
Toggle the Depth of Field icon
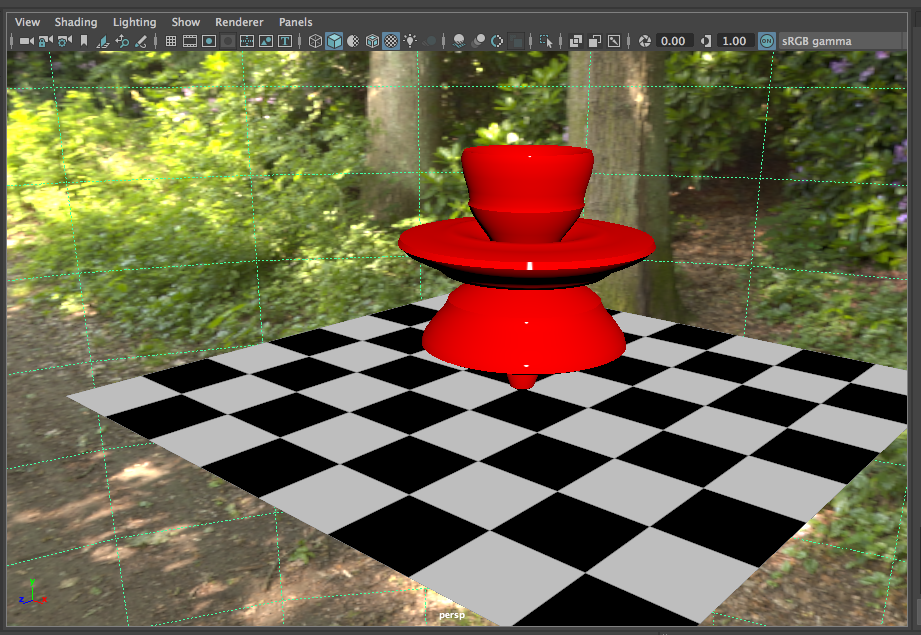tap(516, 41)
